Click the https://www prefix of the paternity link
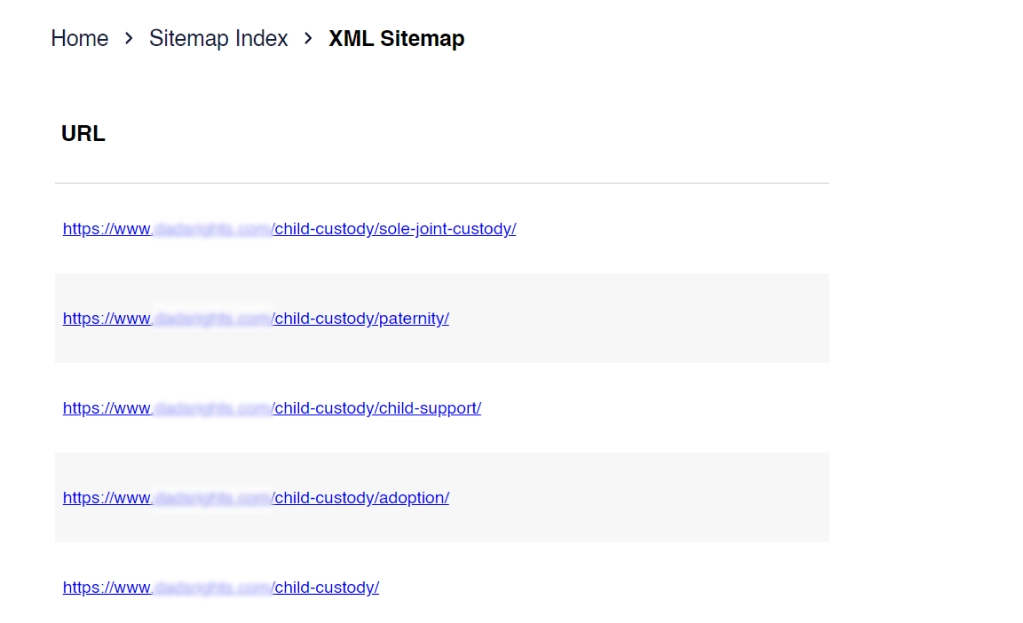 pyautogui.click(x=106, y=319)
